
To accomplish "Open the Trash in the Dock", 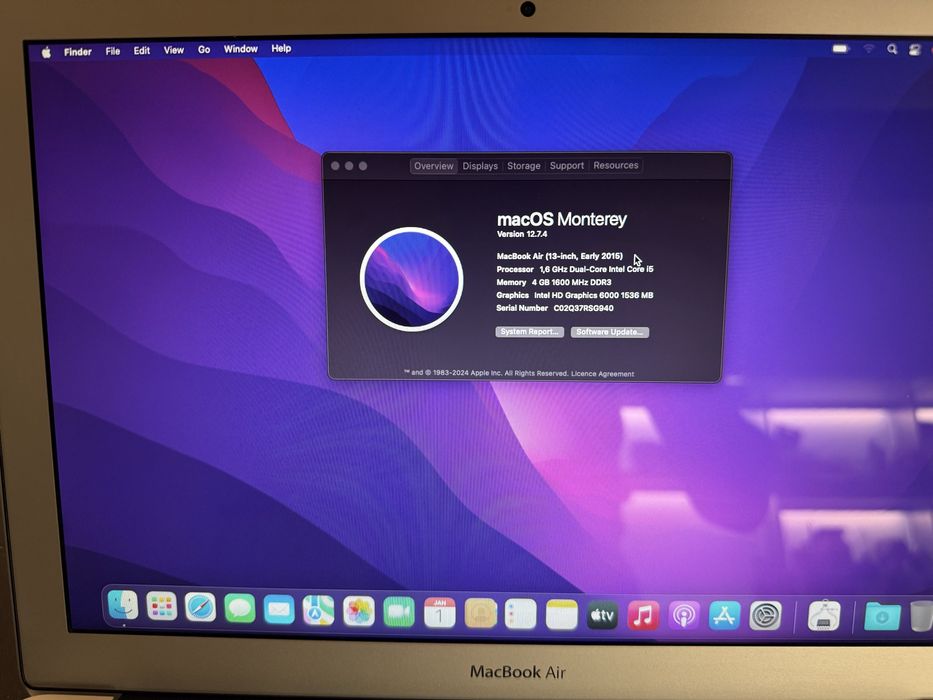I will 921,616.
